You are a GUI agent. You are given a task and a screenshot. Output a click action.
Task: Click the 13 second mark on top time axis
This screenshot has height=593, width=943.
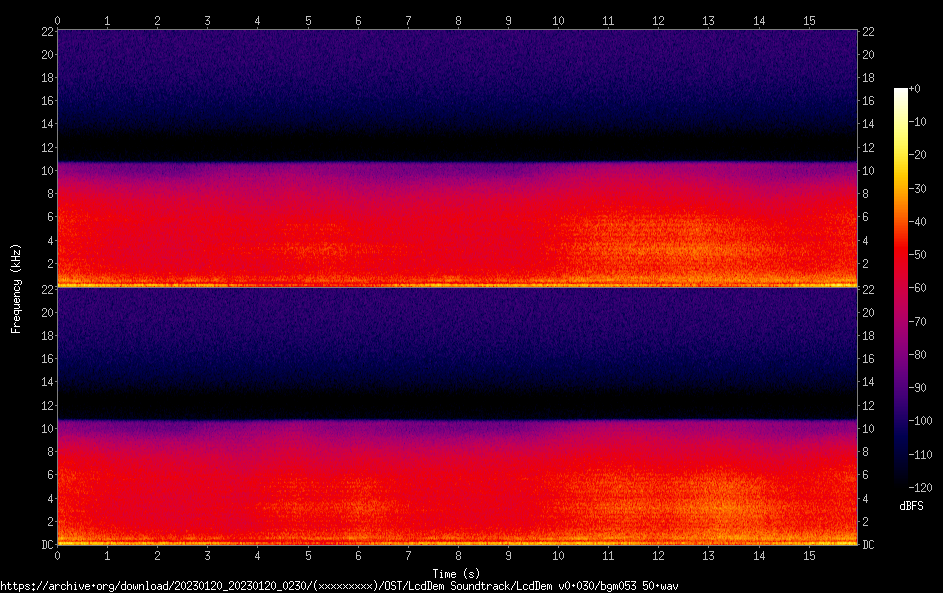click(x=708, y=20)
